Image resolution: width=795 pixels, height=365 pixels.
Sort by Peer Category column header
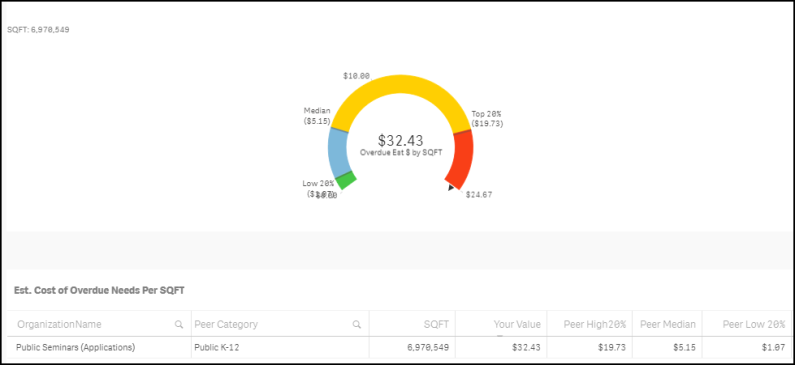[x=226, y=324]
